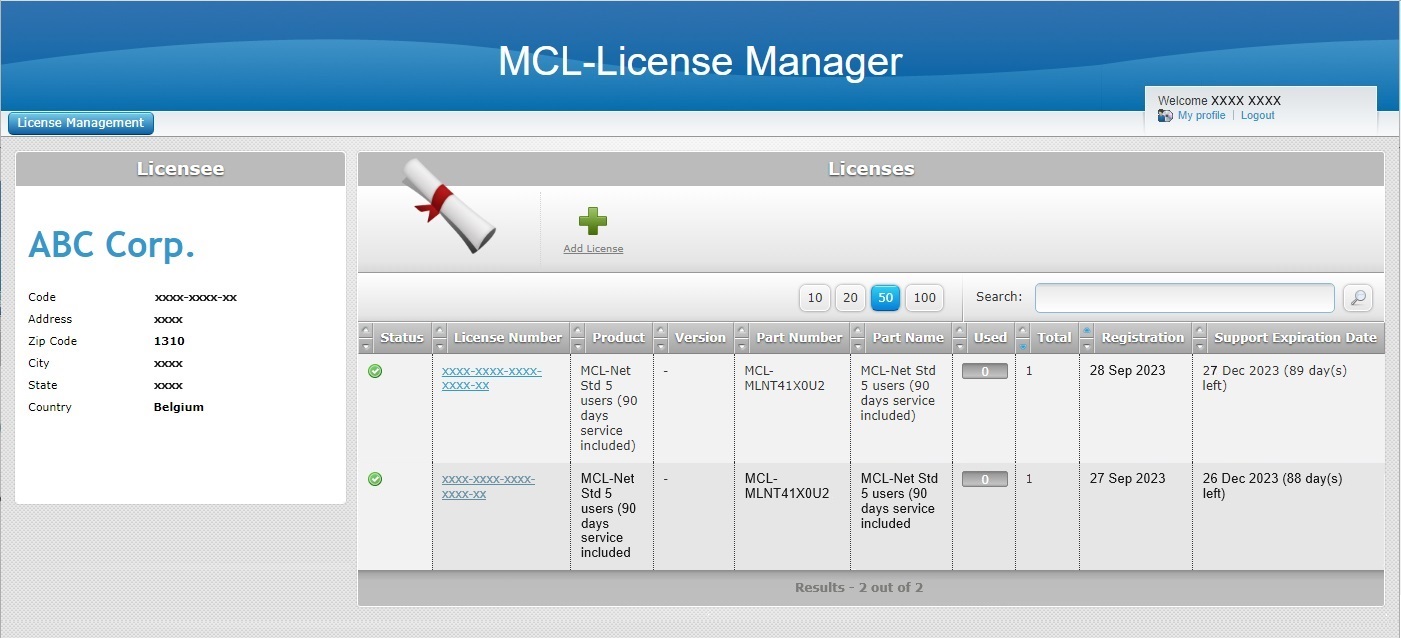Select the zip code value 1310

pyautogui.click(x=169, y=341)
